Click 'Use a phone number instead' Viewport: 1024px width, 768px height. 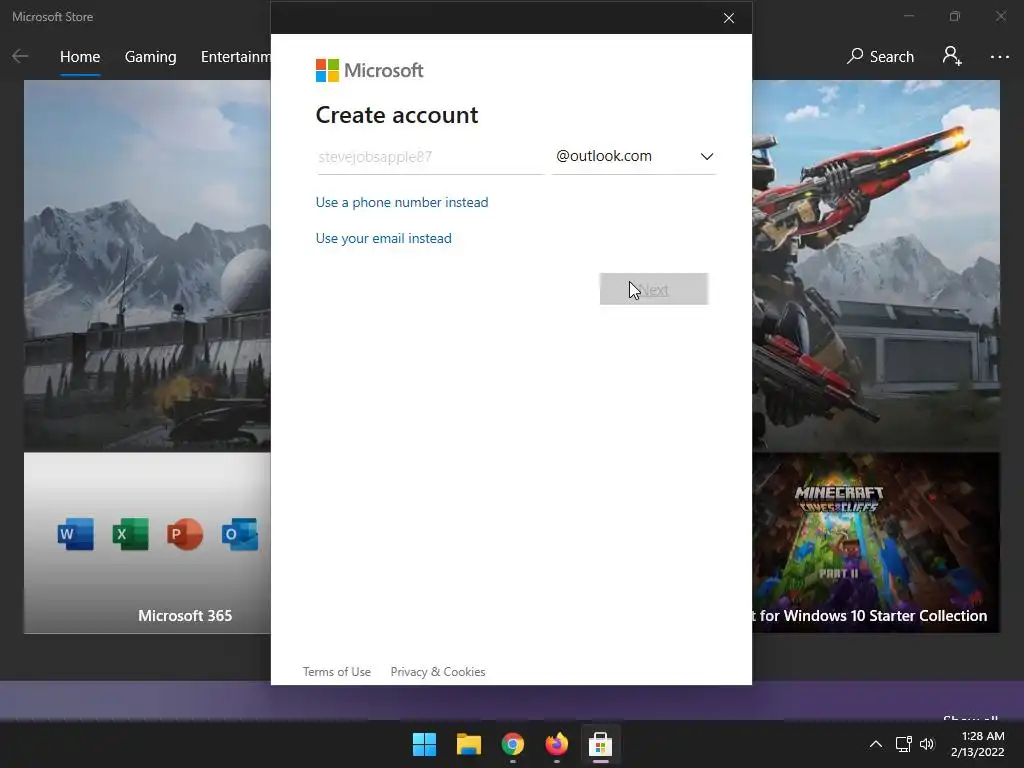tap(402, 202)
